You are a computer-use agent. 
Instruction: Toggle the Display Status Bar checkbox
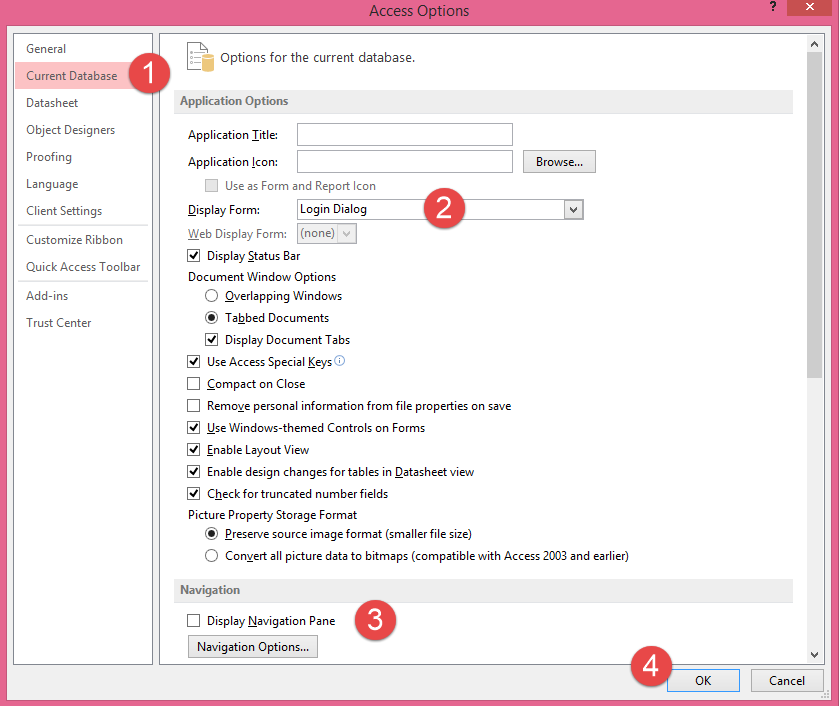pyautogui.click(x=194, y=256)
